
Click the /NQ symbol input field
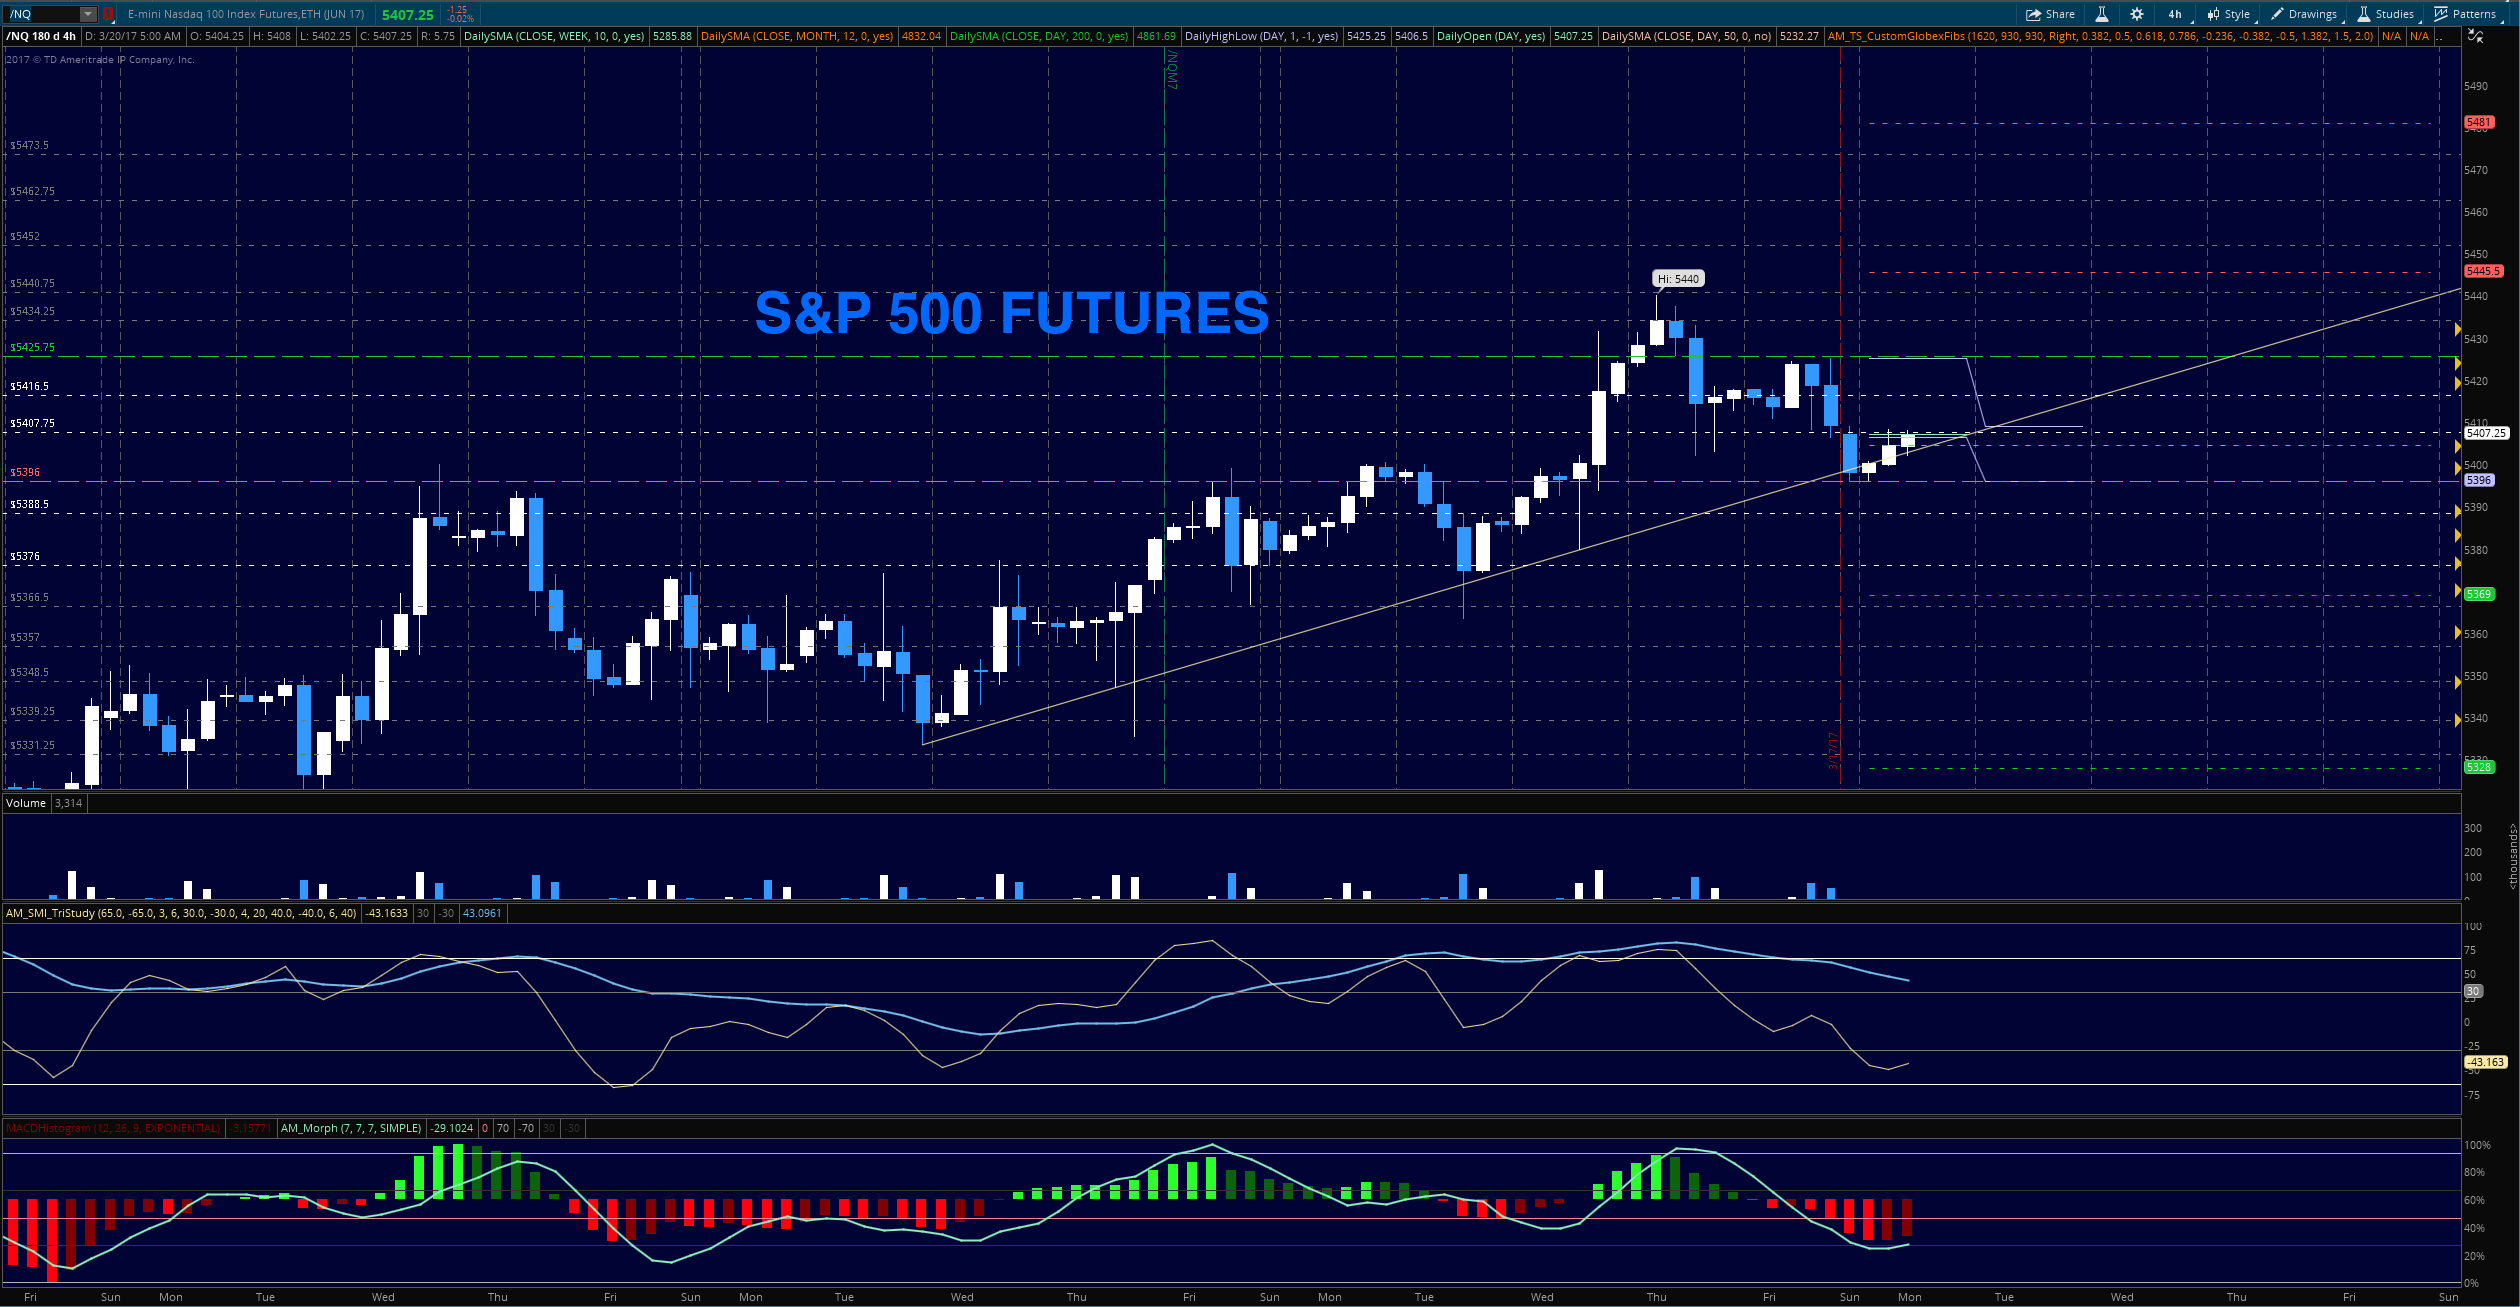point(42,14)
